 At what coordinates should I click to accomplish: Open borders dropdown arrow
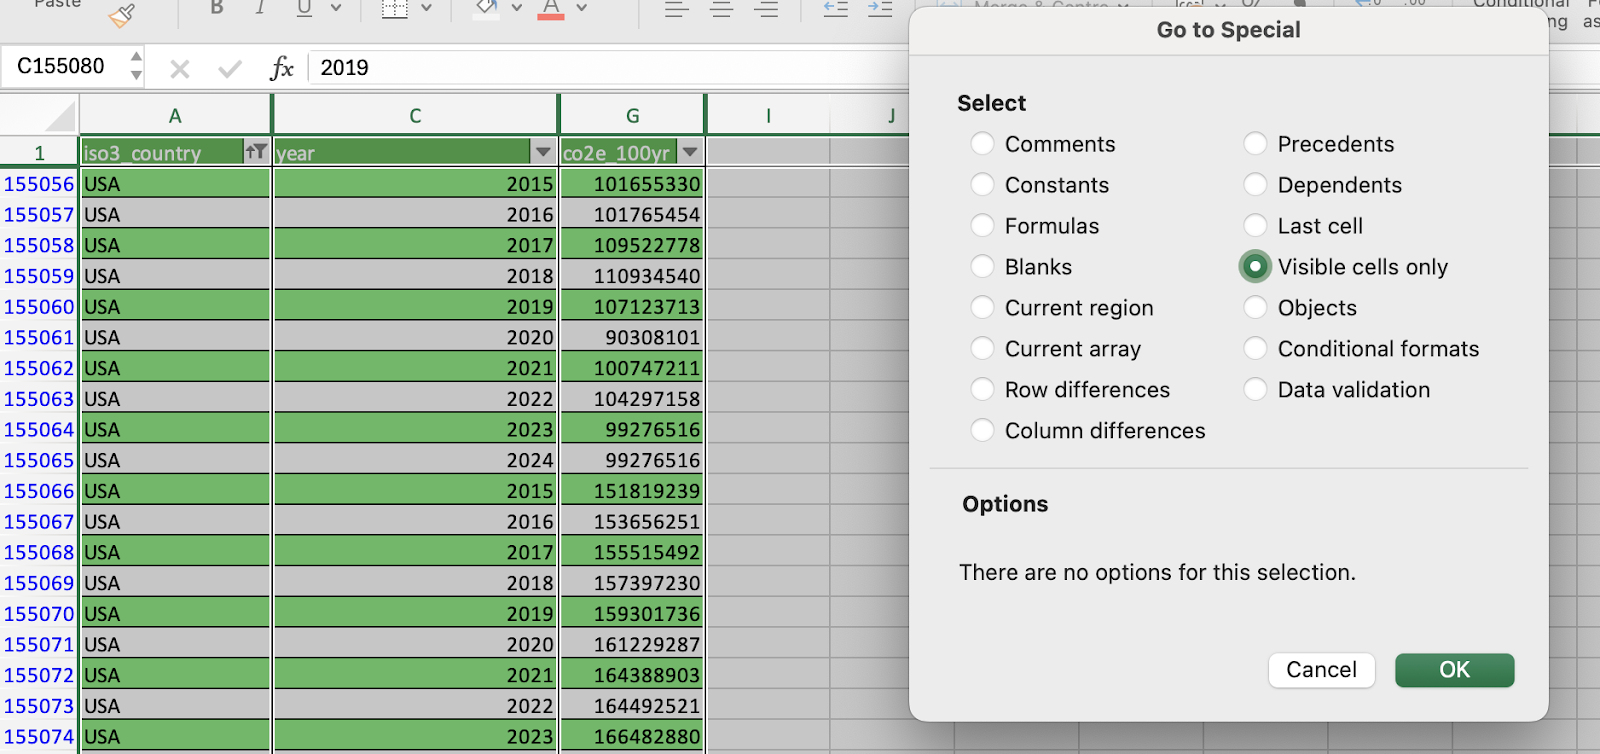426,8
